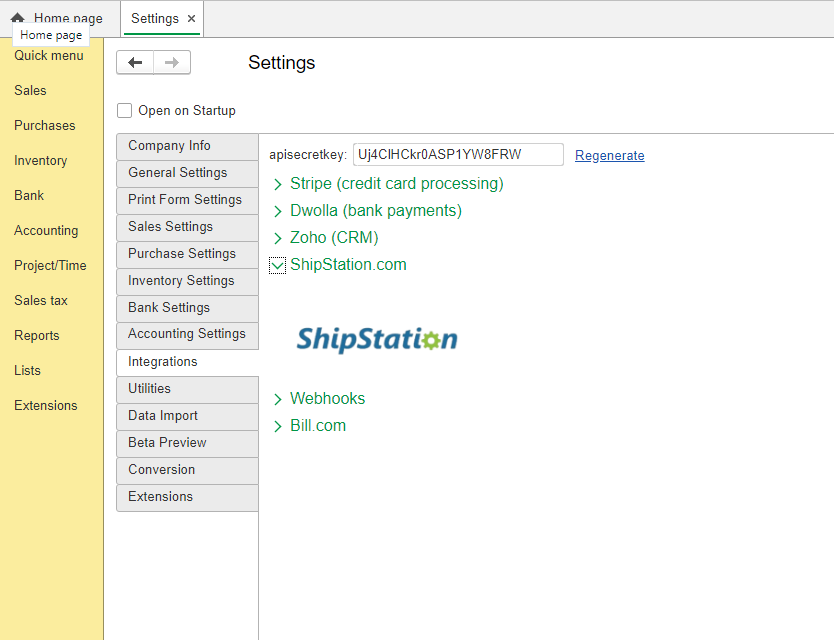The image size is (834, 640).
Task: Expand the Bill.com section
Action: click(277, 425)
